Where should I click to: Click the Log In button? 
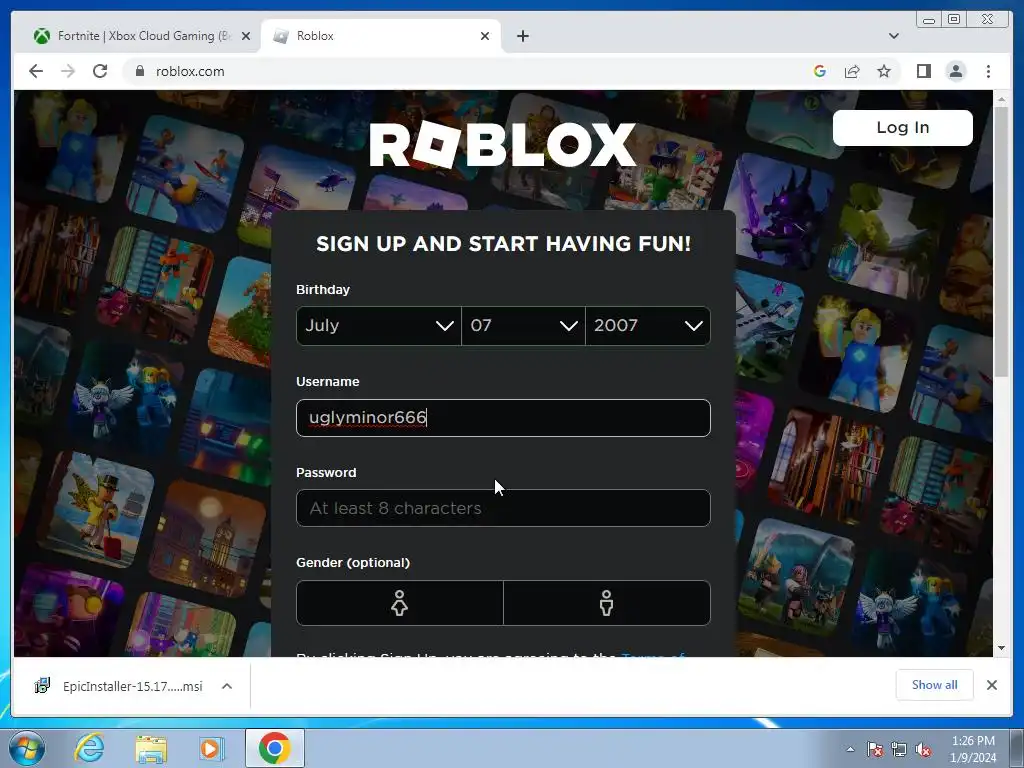pyautogui.click(x=903, y=127)
